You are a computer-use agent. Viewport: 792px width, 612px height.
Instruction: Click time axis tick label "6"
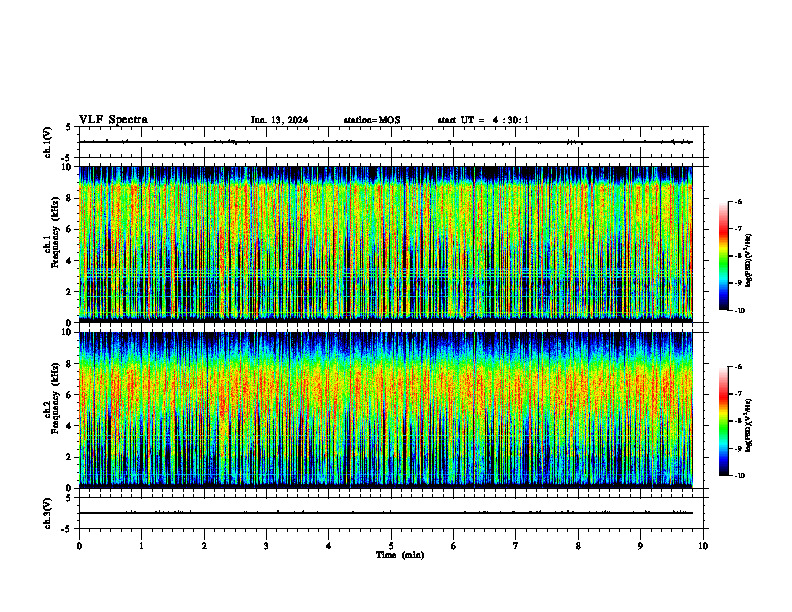click(x=454, y=546)
